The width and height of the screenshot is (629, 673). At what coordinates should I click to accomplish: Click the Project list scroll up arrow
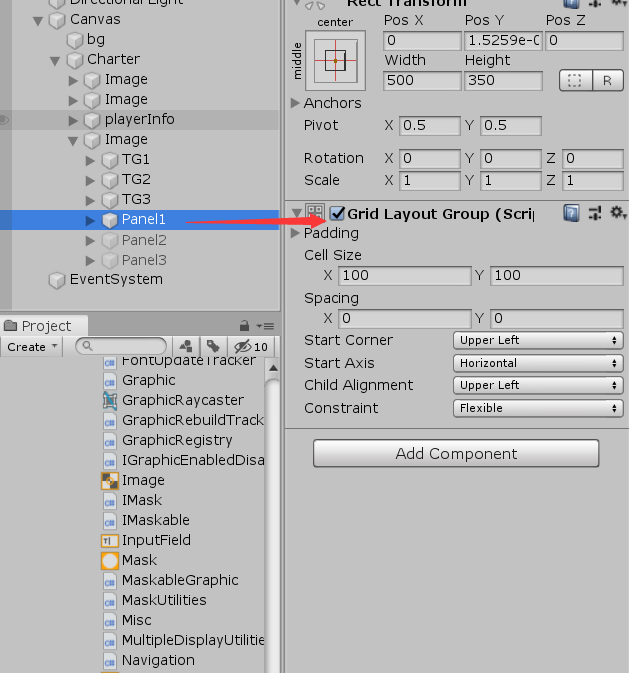273,368
